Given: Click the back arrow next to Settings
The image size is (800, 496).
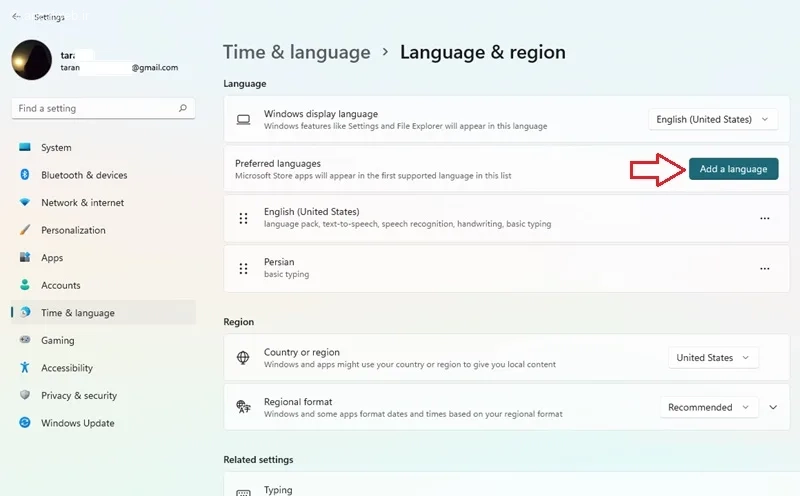Looking at the screenshot, I should pyautogui.click(x=16, y=16).
